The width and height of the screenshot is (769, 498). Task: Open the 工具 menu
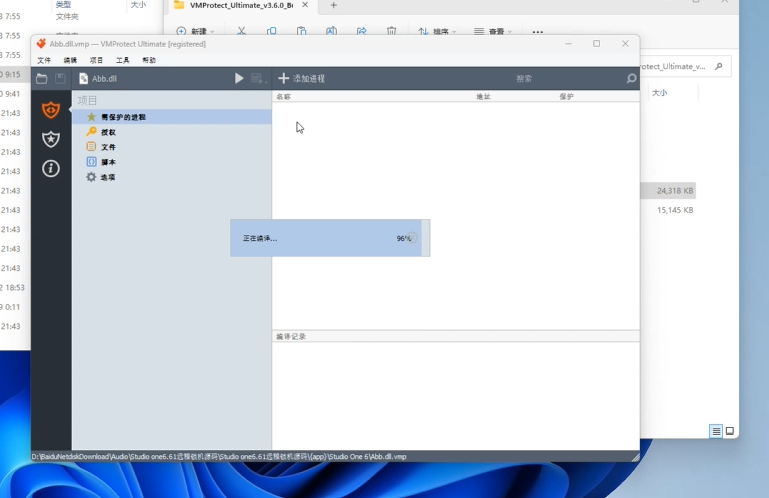[x=123, y=61]
